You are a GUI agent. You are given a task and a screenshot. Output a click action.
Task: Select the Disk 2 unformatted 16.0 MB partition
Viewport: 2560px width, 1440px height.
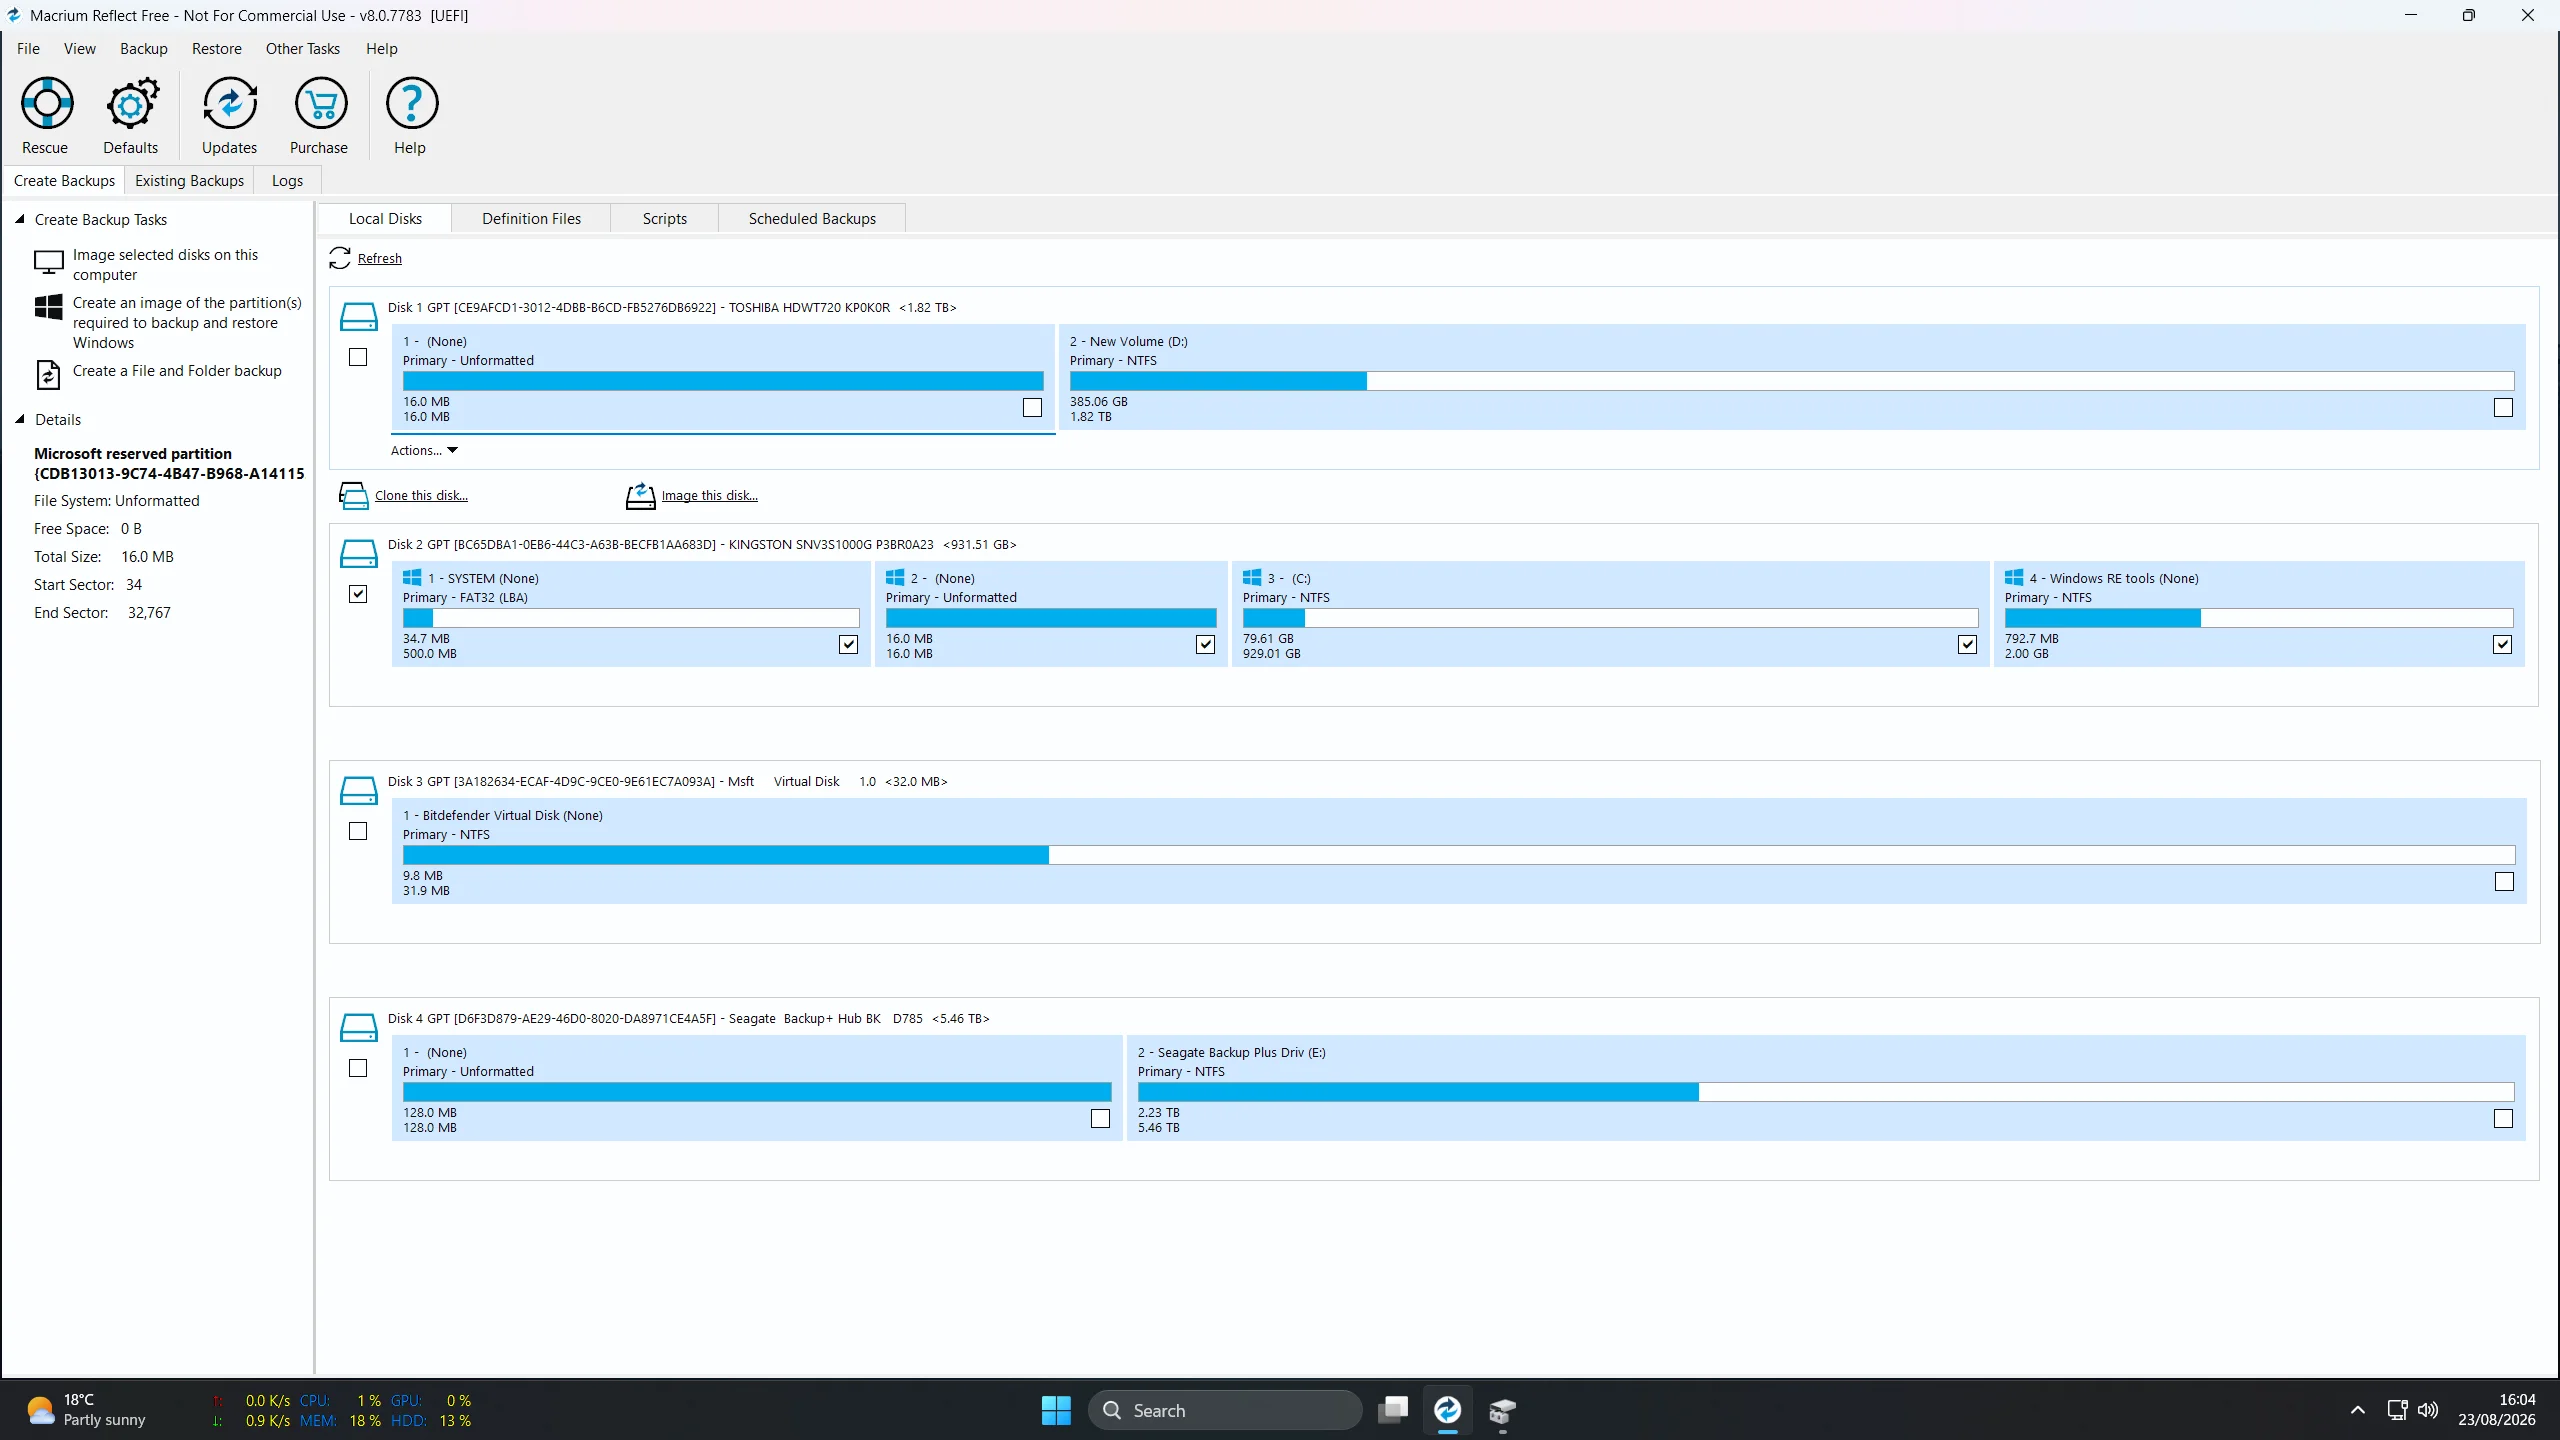pos(1051,614)
